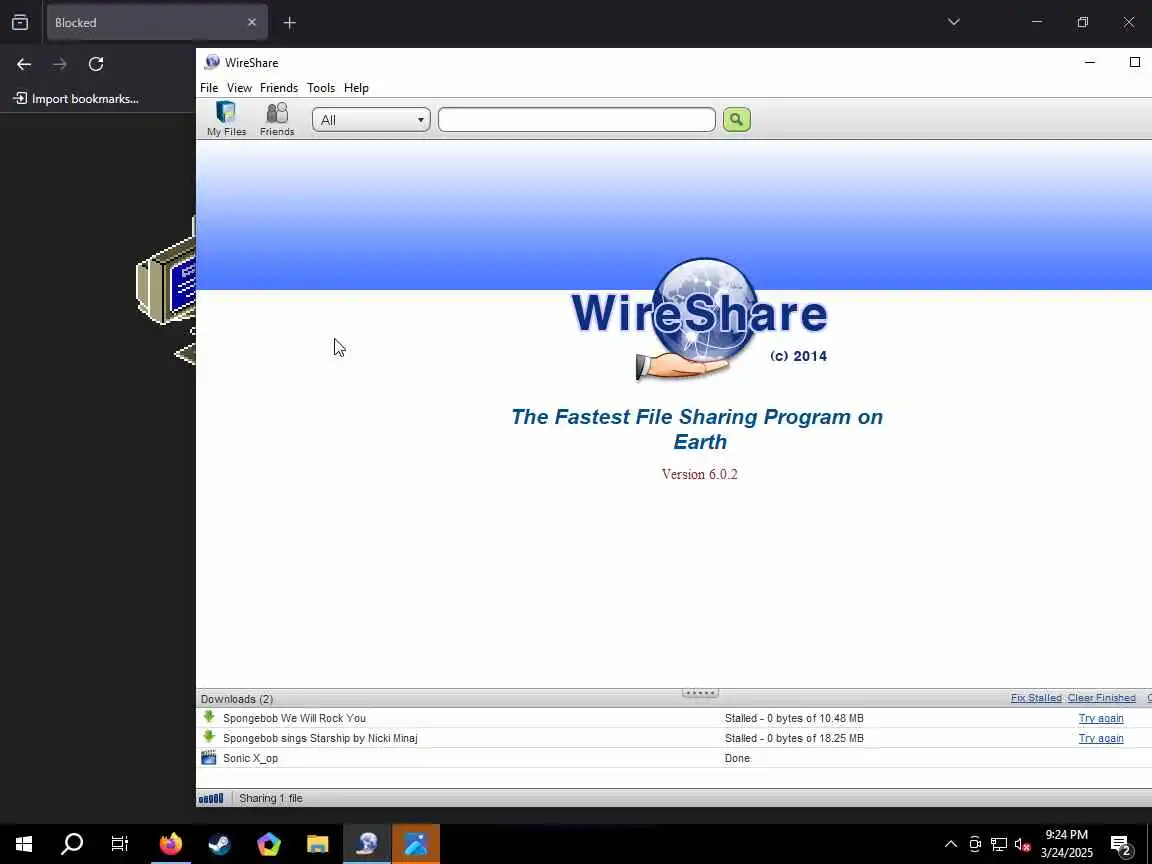Click into the WireShare search text field
This screenshot has width=1152, height=864.
tap(577, 119)
